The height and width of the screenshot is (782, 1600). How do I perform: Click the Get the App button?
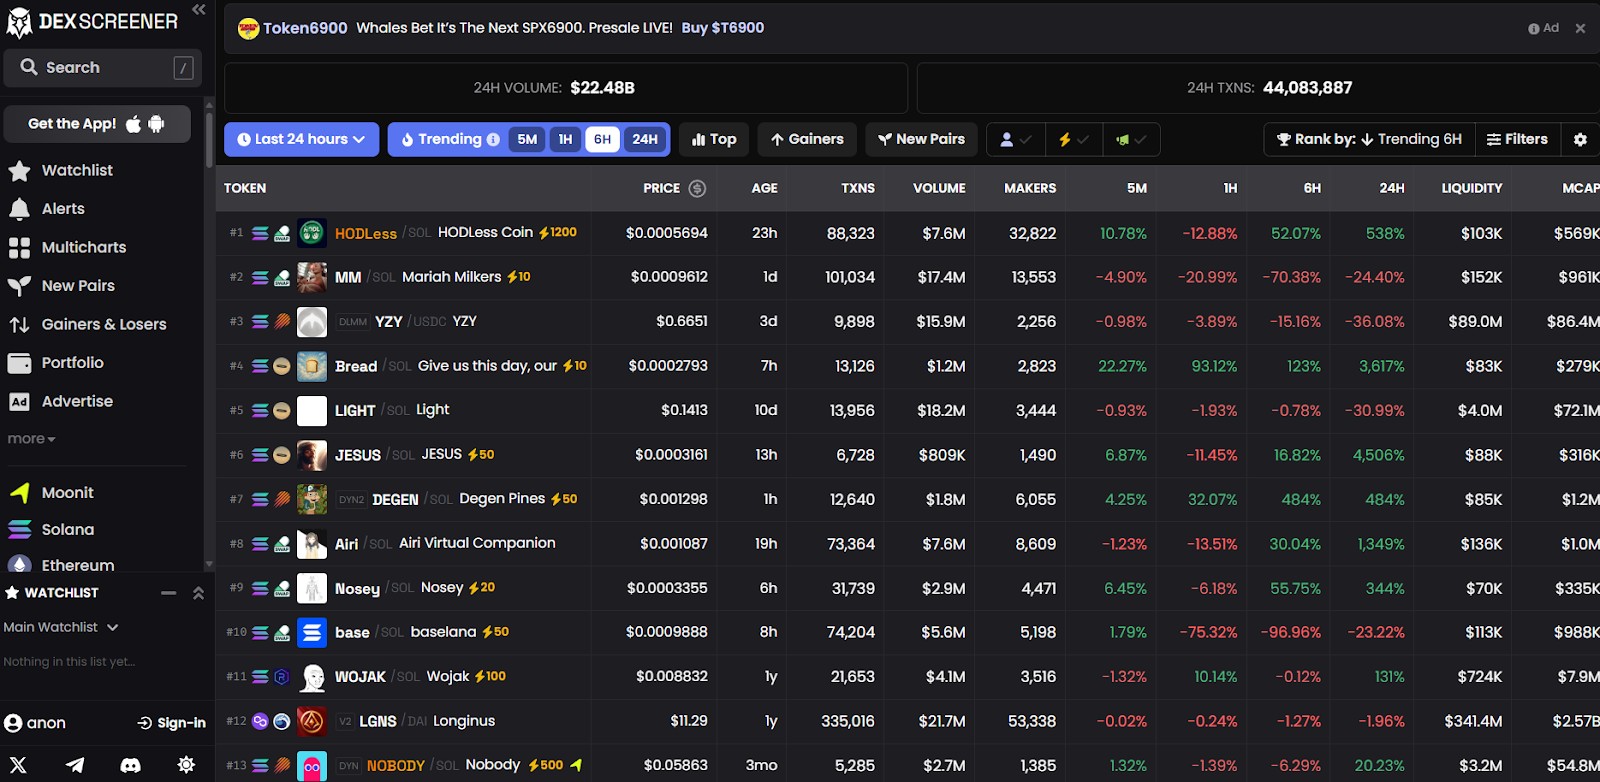(97, 124)
